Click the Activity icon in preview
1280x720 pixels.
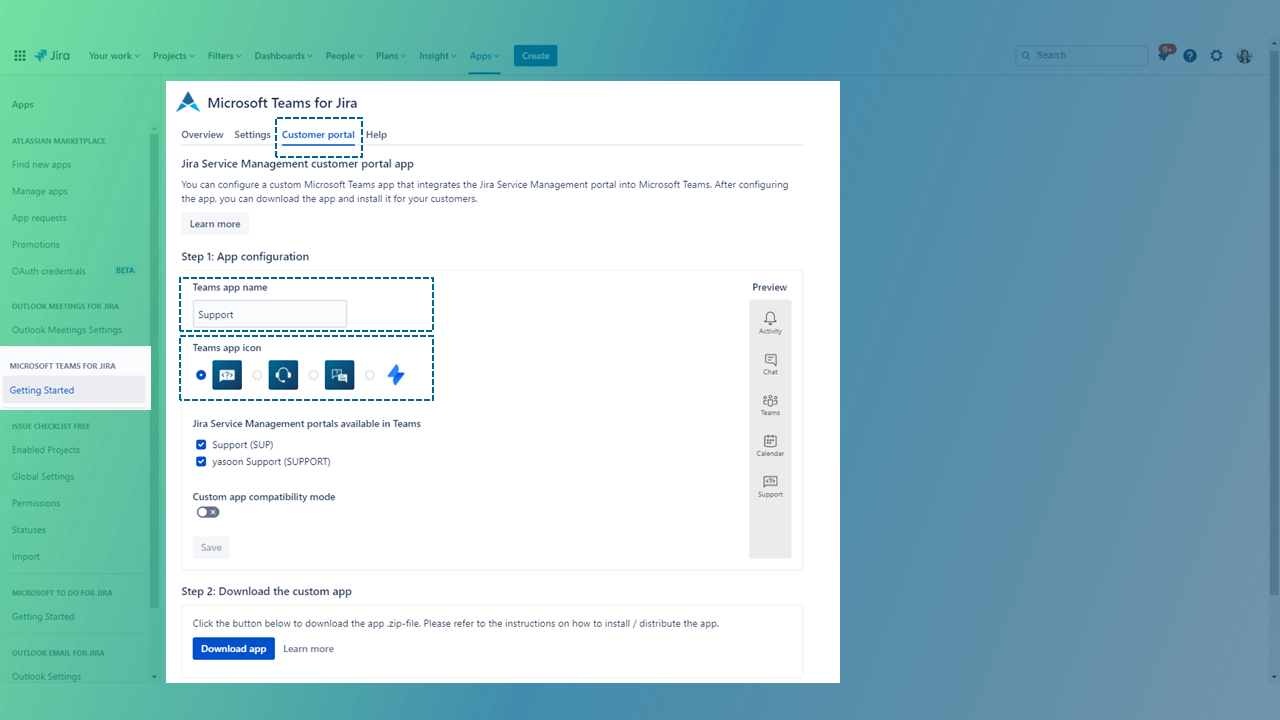coord(770,322)
